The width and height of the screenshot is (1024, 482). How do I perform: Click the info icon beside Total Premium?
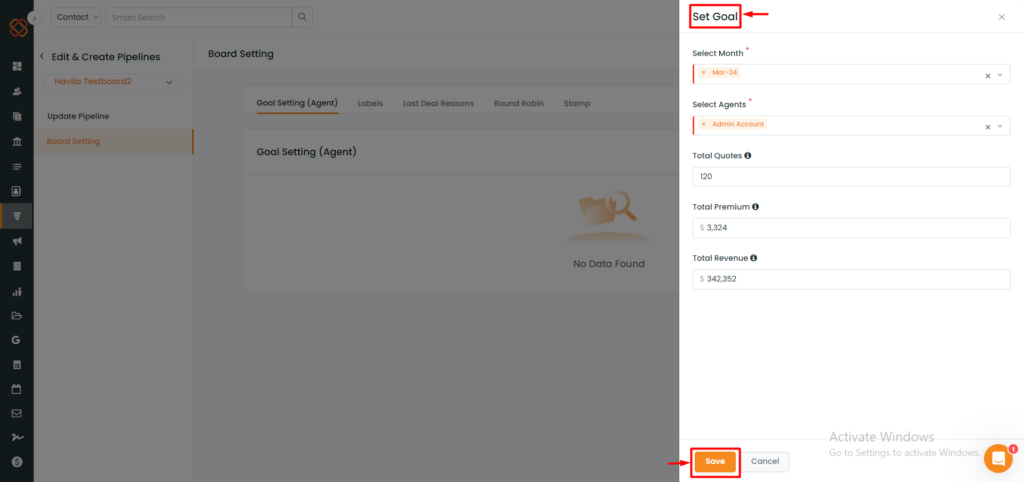(756, 206)
